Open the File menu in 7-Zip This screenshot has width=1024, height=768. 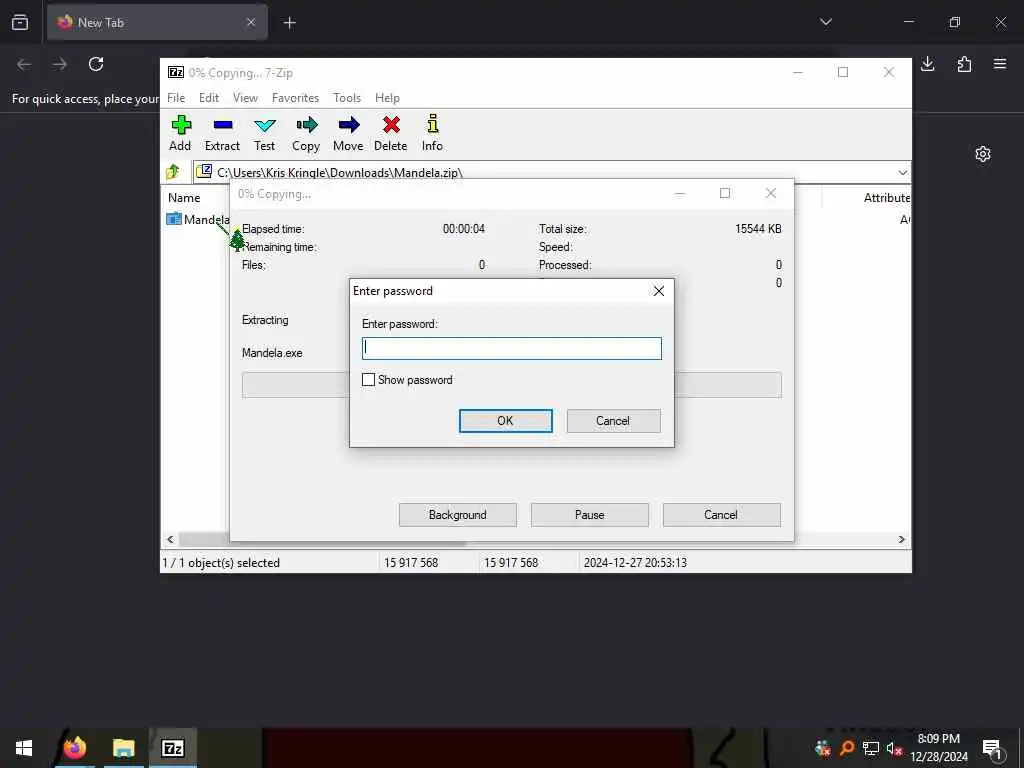coord(176,98)
